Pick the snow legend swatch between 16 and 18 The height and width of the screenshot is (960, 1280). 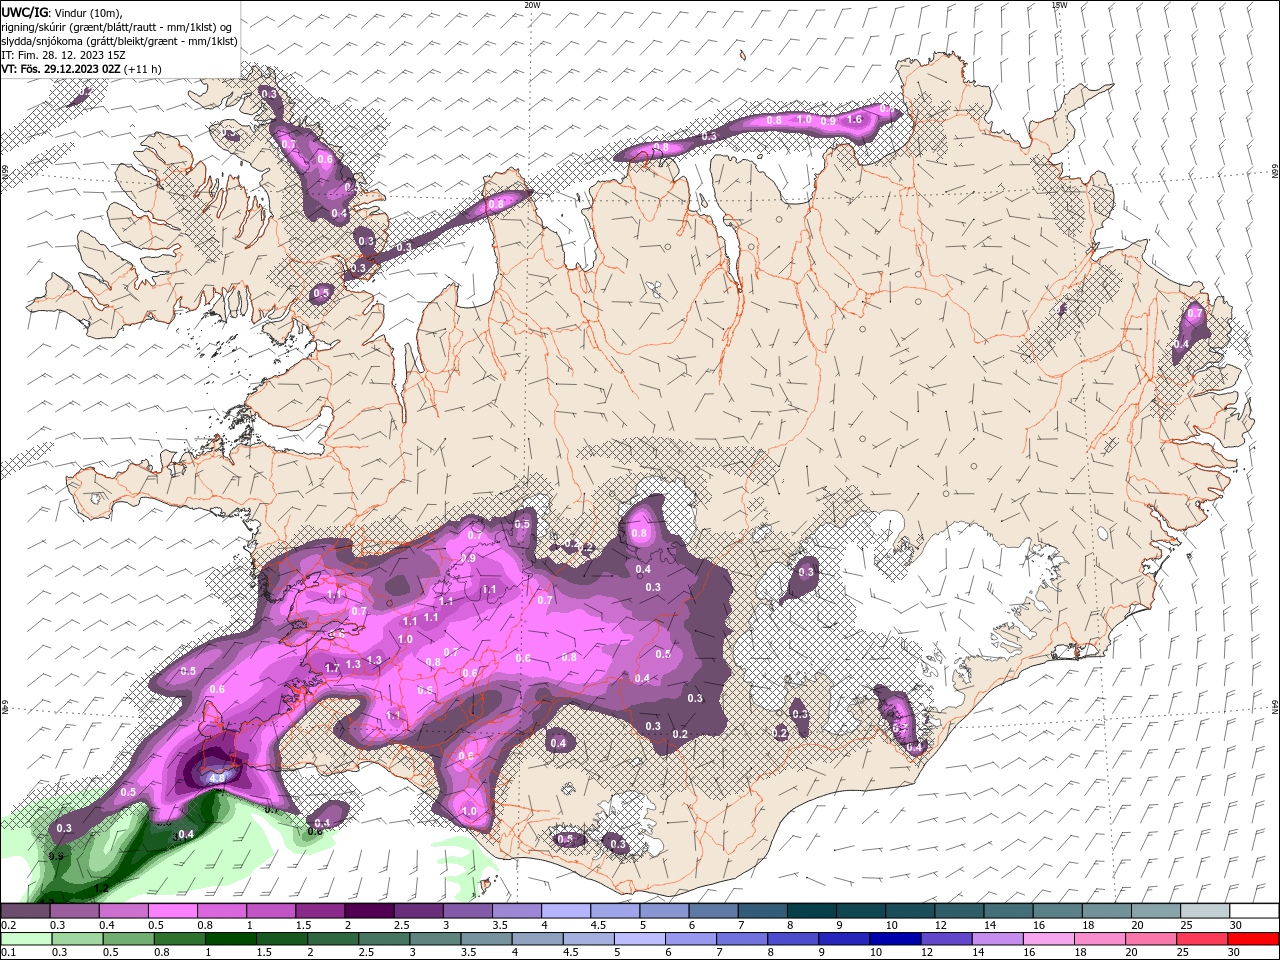tap(1058, 911)
